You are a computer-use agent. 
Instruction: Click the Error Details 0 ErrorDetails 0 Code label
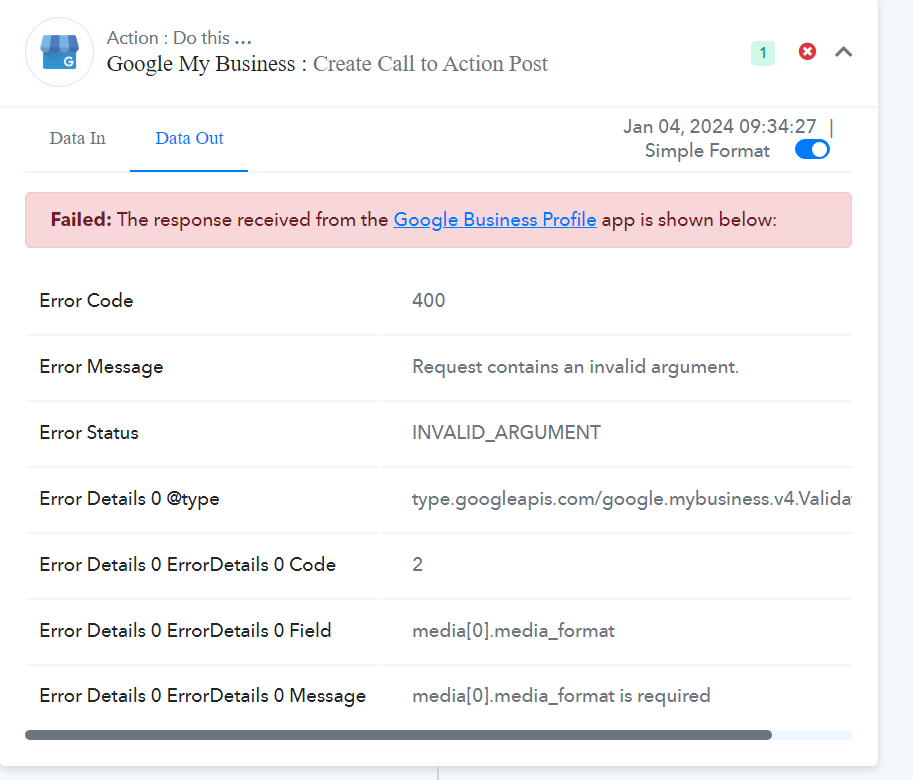coord(187,565)
